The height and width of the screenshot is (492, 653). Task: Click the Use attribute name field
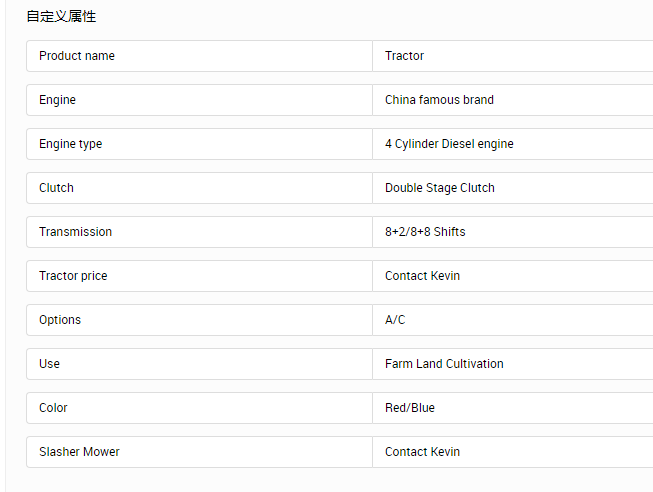[199, 364]
